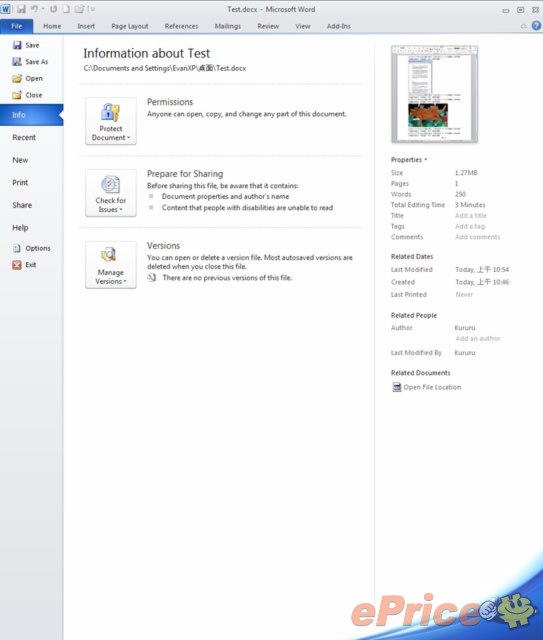
Task: Open the Manage Versions dropdown button
Action: coord(111,264)
